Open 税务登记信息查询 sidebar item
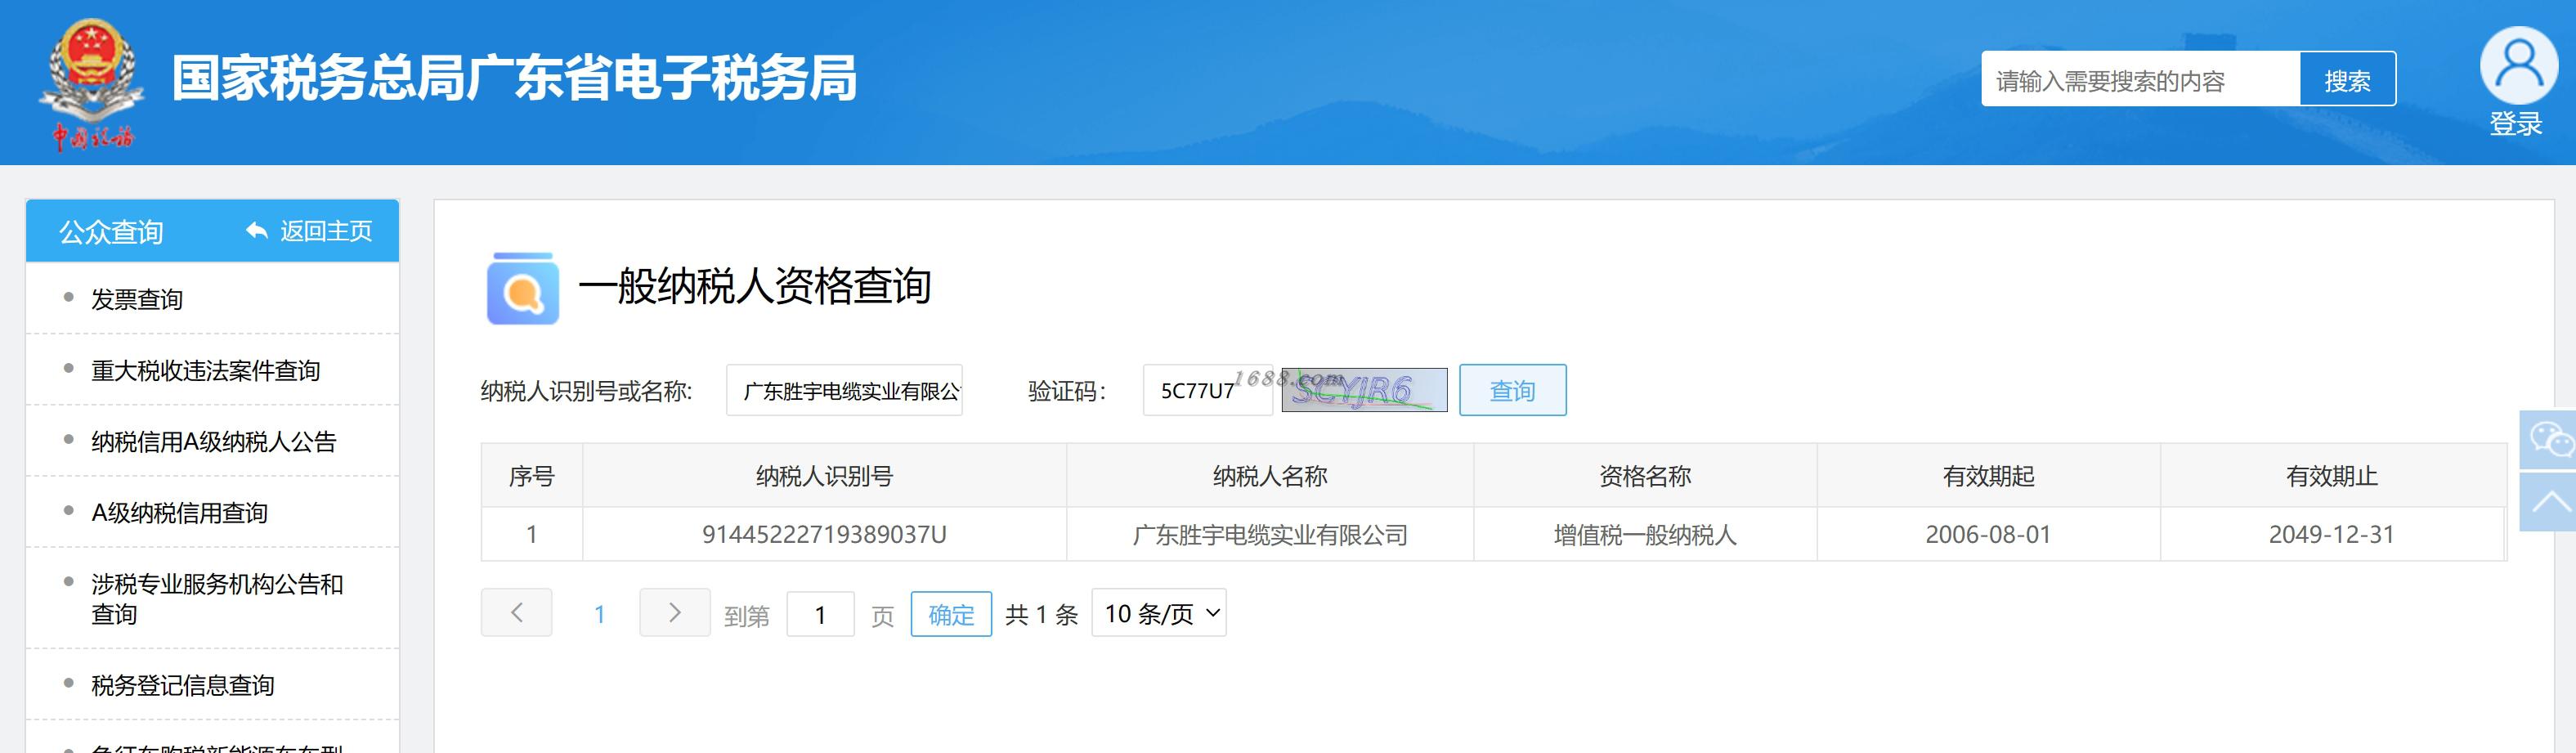This screenshot has width=2576, height=753. pos(183,685)
